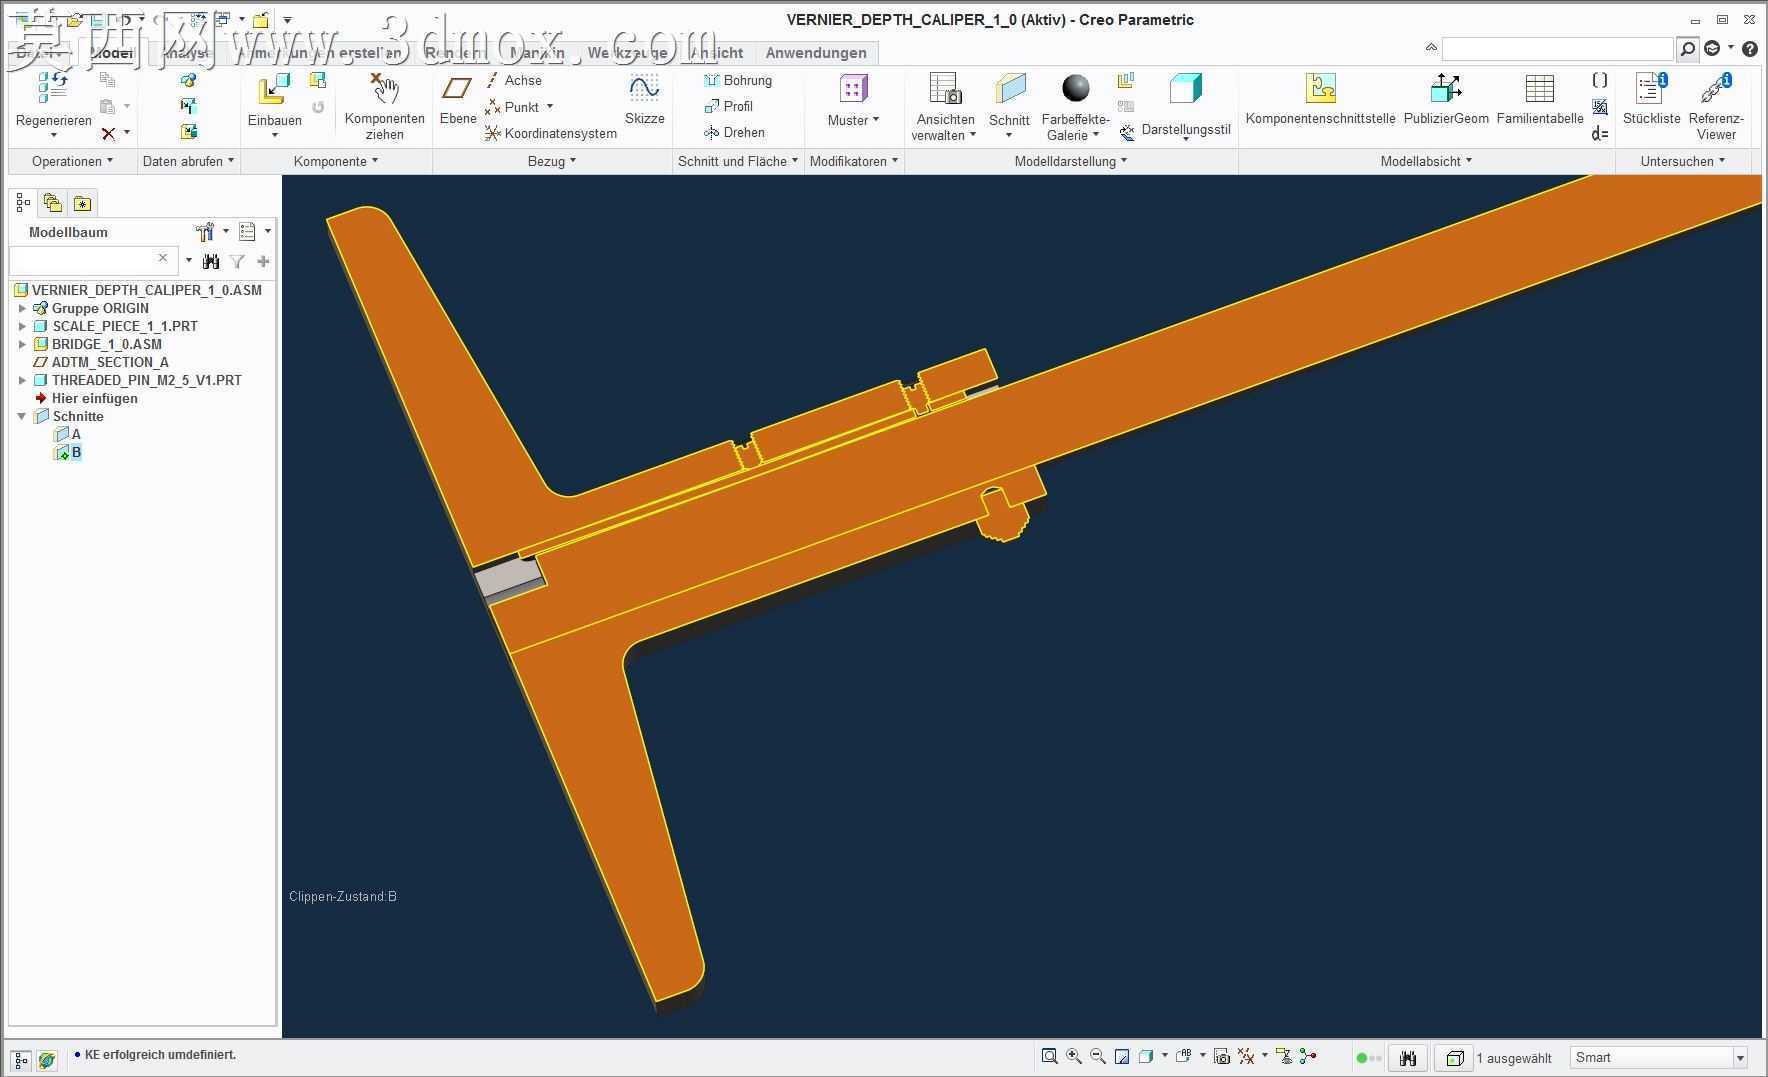Switch to the folder browser tab
The width and height of the screenshot is (1768, 1077).
52,204
